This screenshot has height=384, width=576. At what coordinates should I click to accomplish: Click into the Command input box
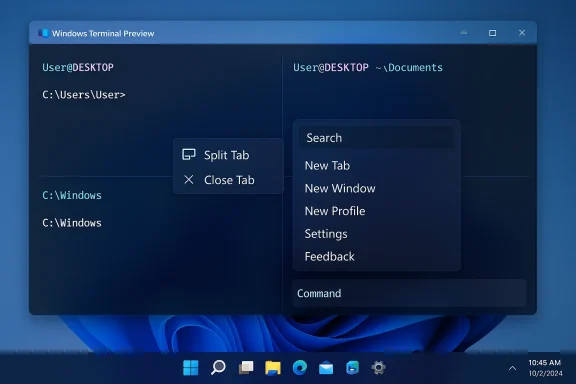409,293
